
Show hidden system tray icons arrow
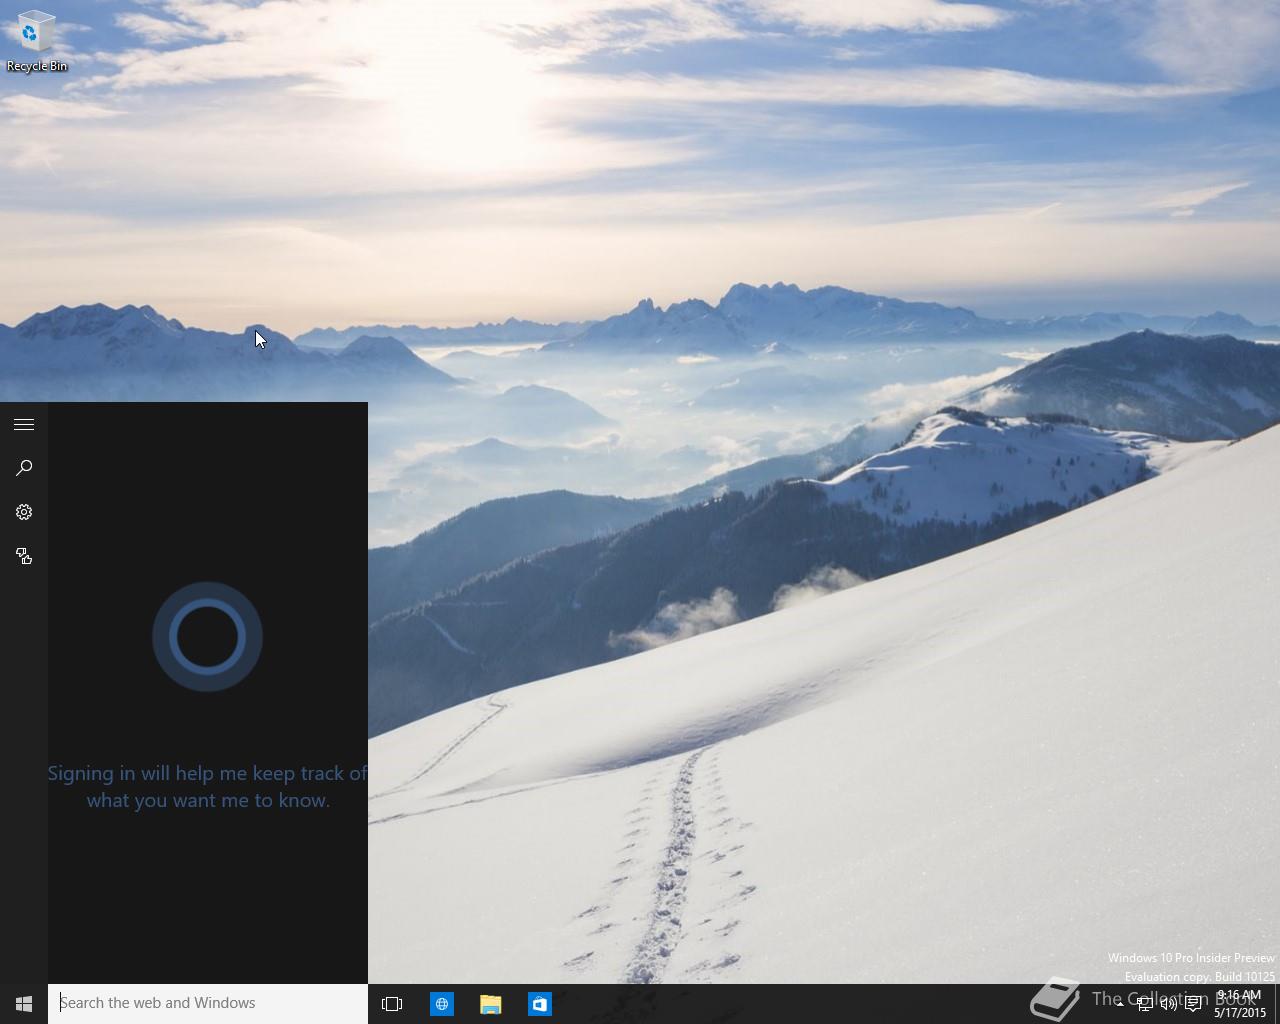pos(1119,1004)
